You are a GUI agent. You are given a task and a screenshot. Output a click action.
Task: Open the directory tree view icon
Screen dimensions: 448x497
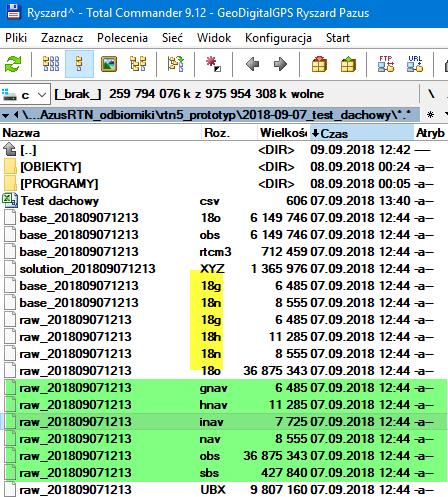point(138,64)
